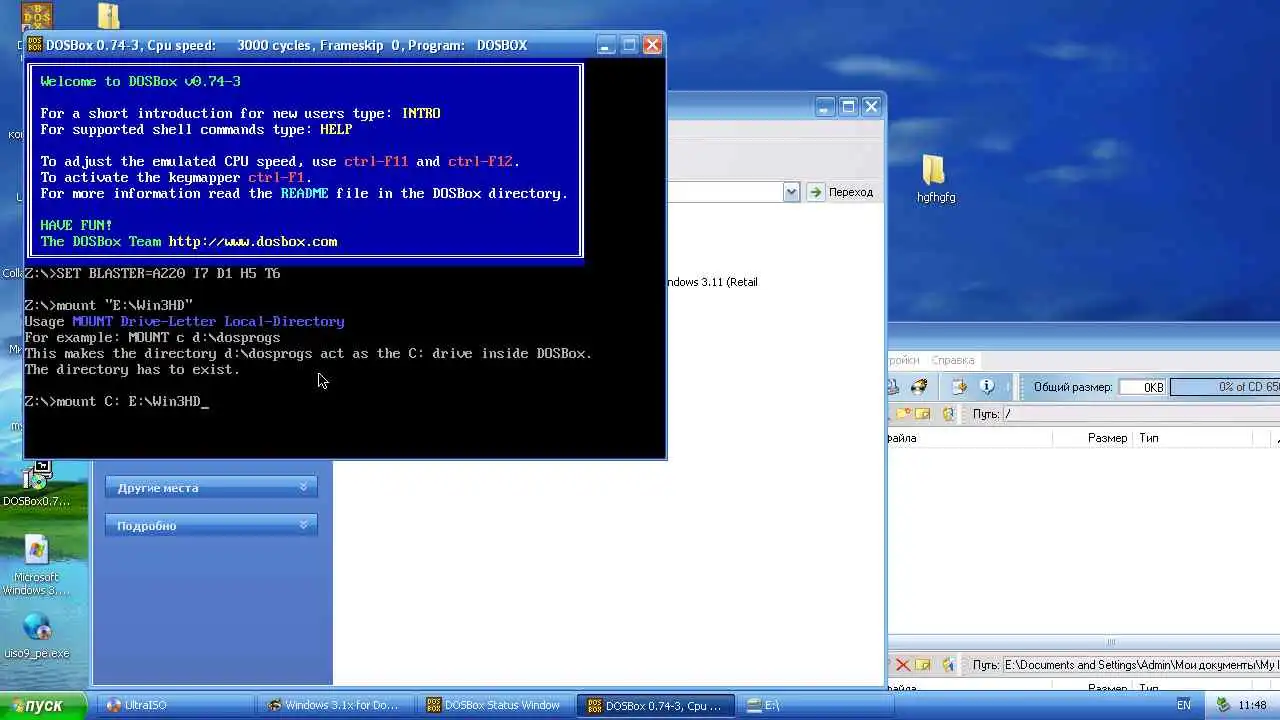The height and width of the screenshot is (720, 1280).
Task: Maximize the Explorer window behind DOSBox
Action: click(x=848, y=106)
